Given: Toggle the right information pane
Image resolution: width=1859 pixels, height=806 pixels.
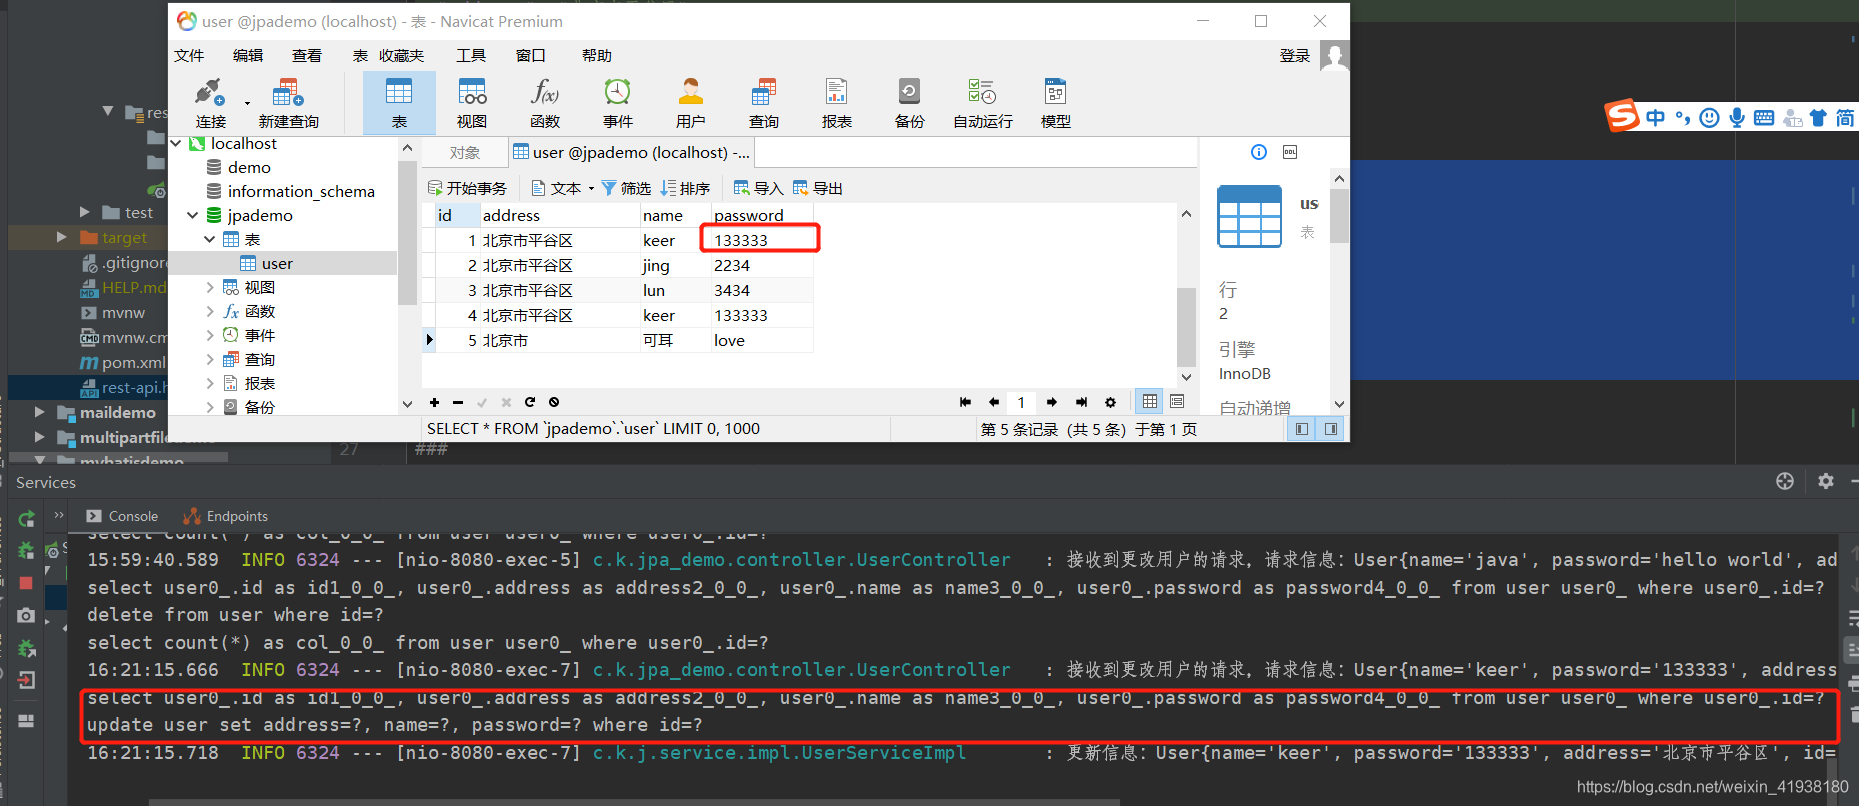Looking at the screenshot, I should tap(1331, 429).
